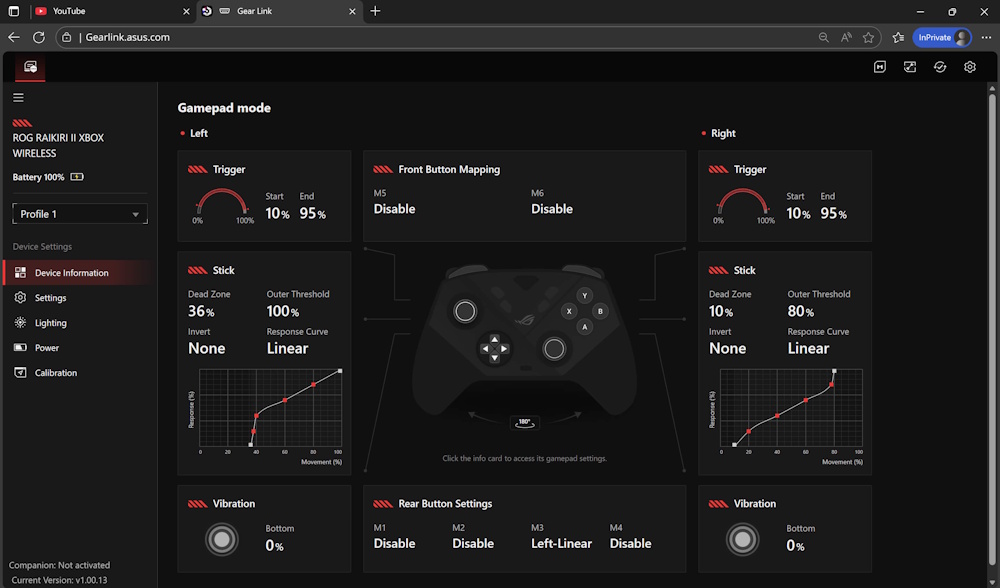Open the browser favorites list icon

coord(898,38)
